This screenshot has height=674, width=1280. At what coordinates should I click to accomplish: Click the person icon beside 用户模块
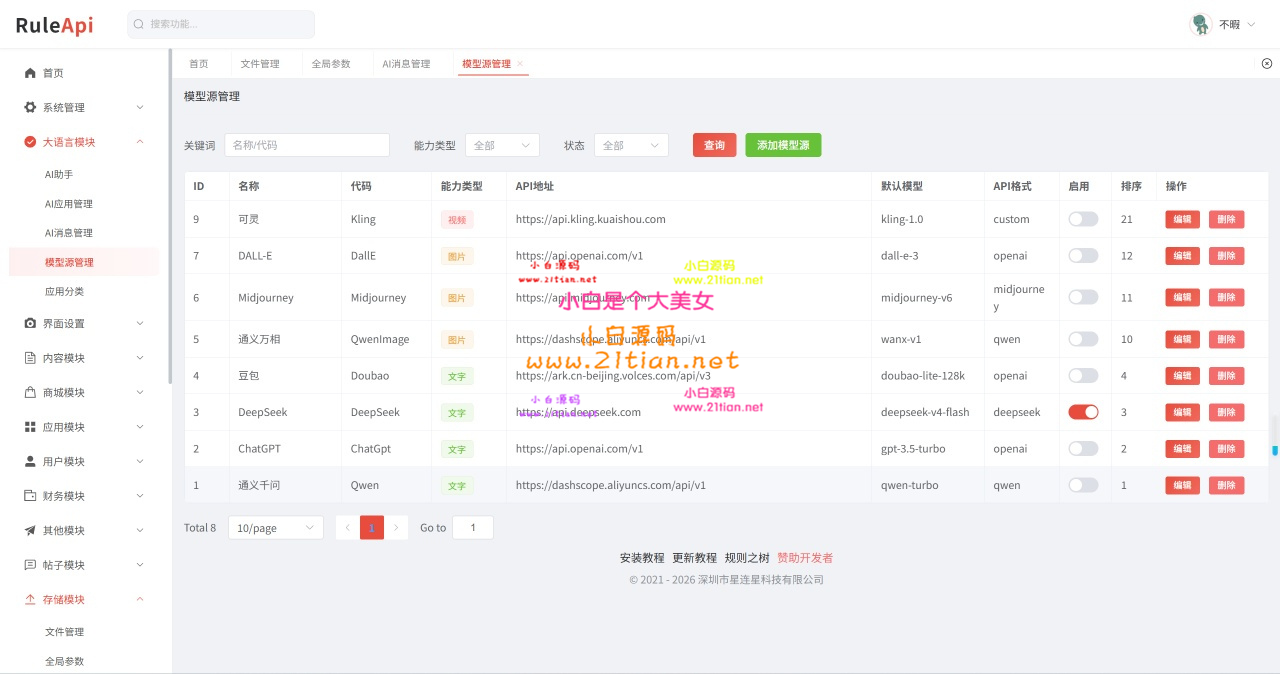tap(30, 461)
